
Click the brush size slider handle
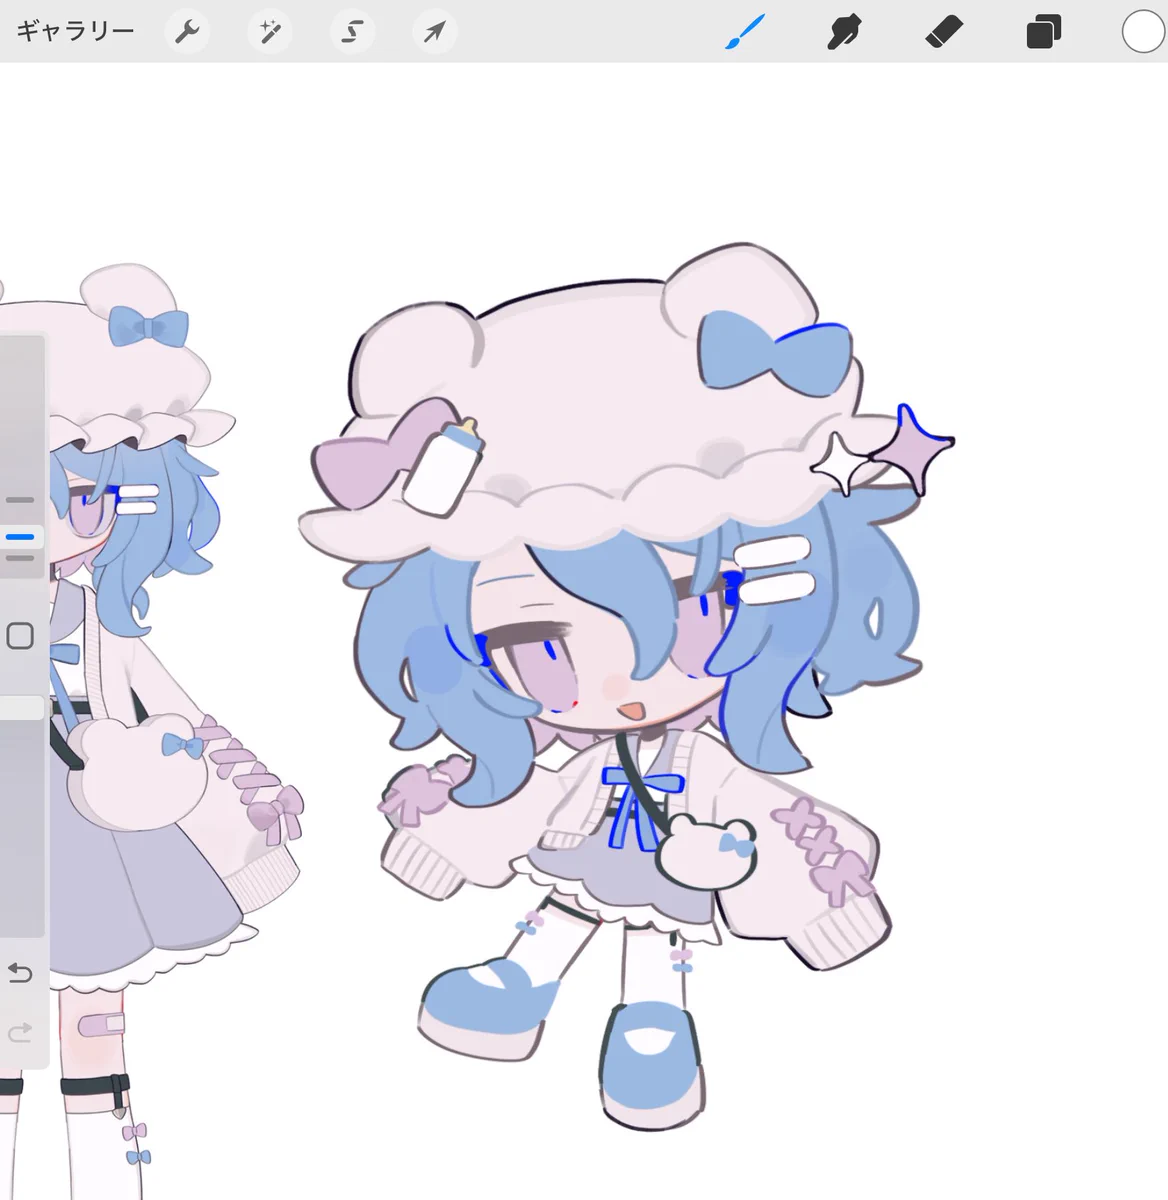[20, 538]
